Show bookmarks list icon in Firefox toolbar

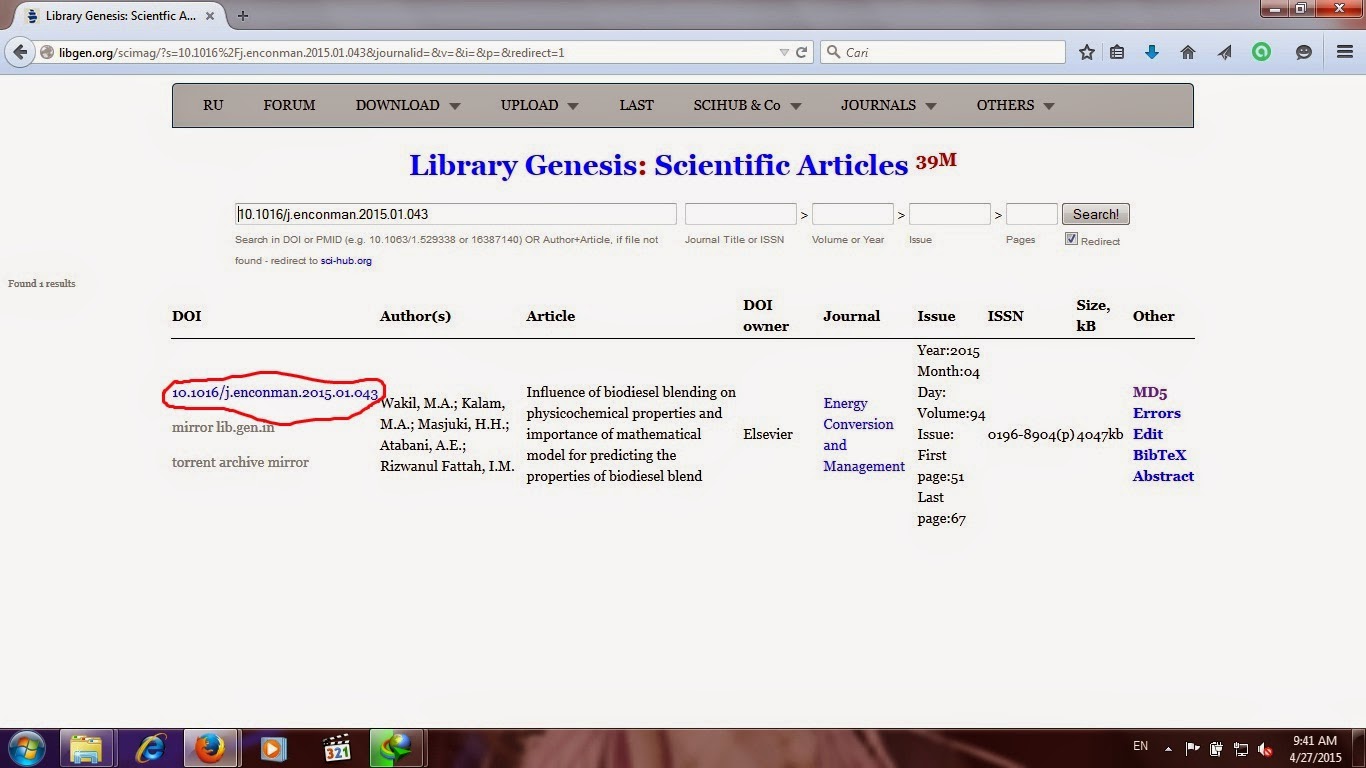click(x=1117, y=52)
